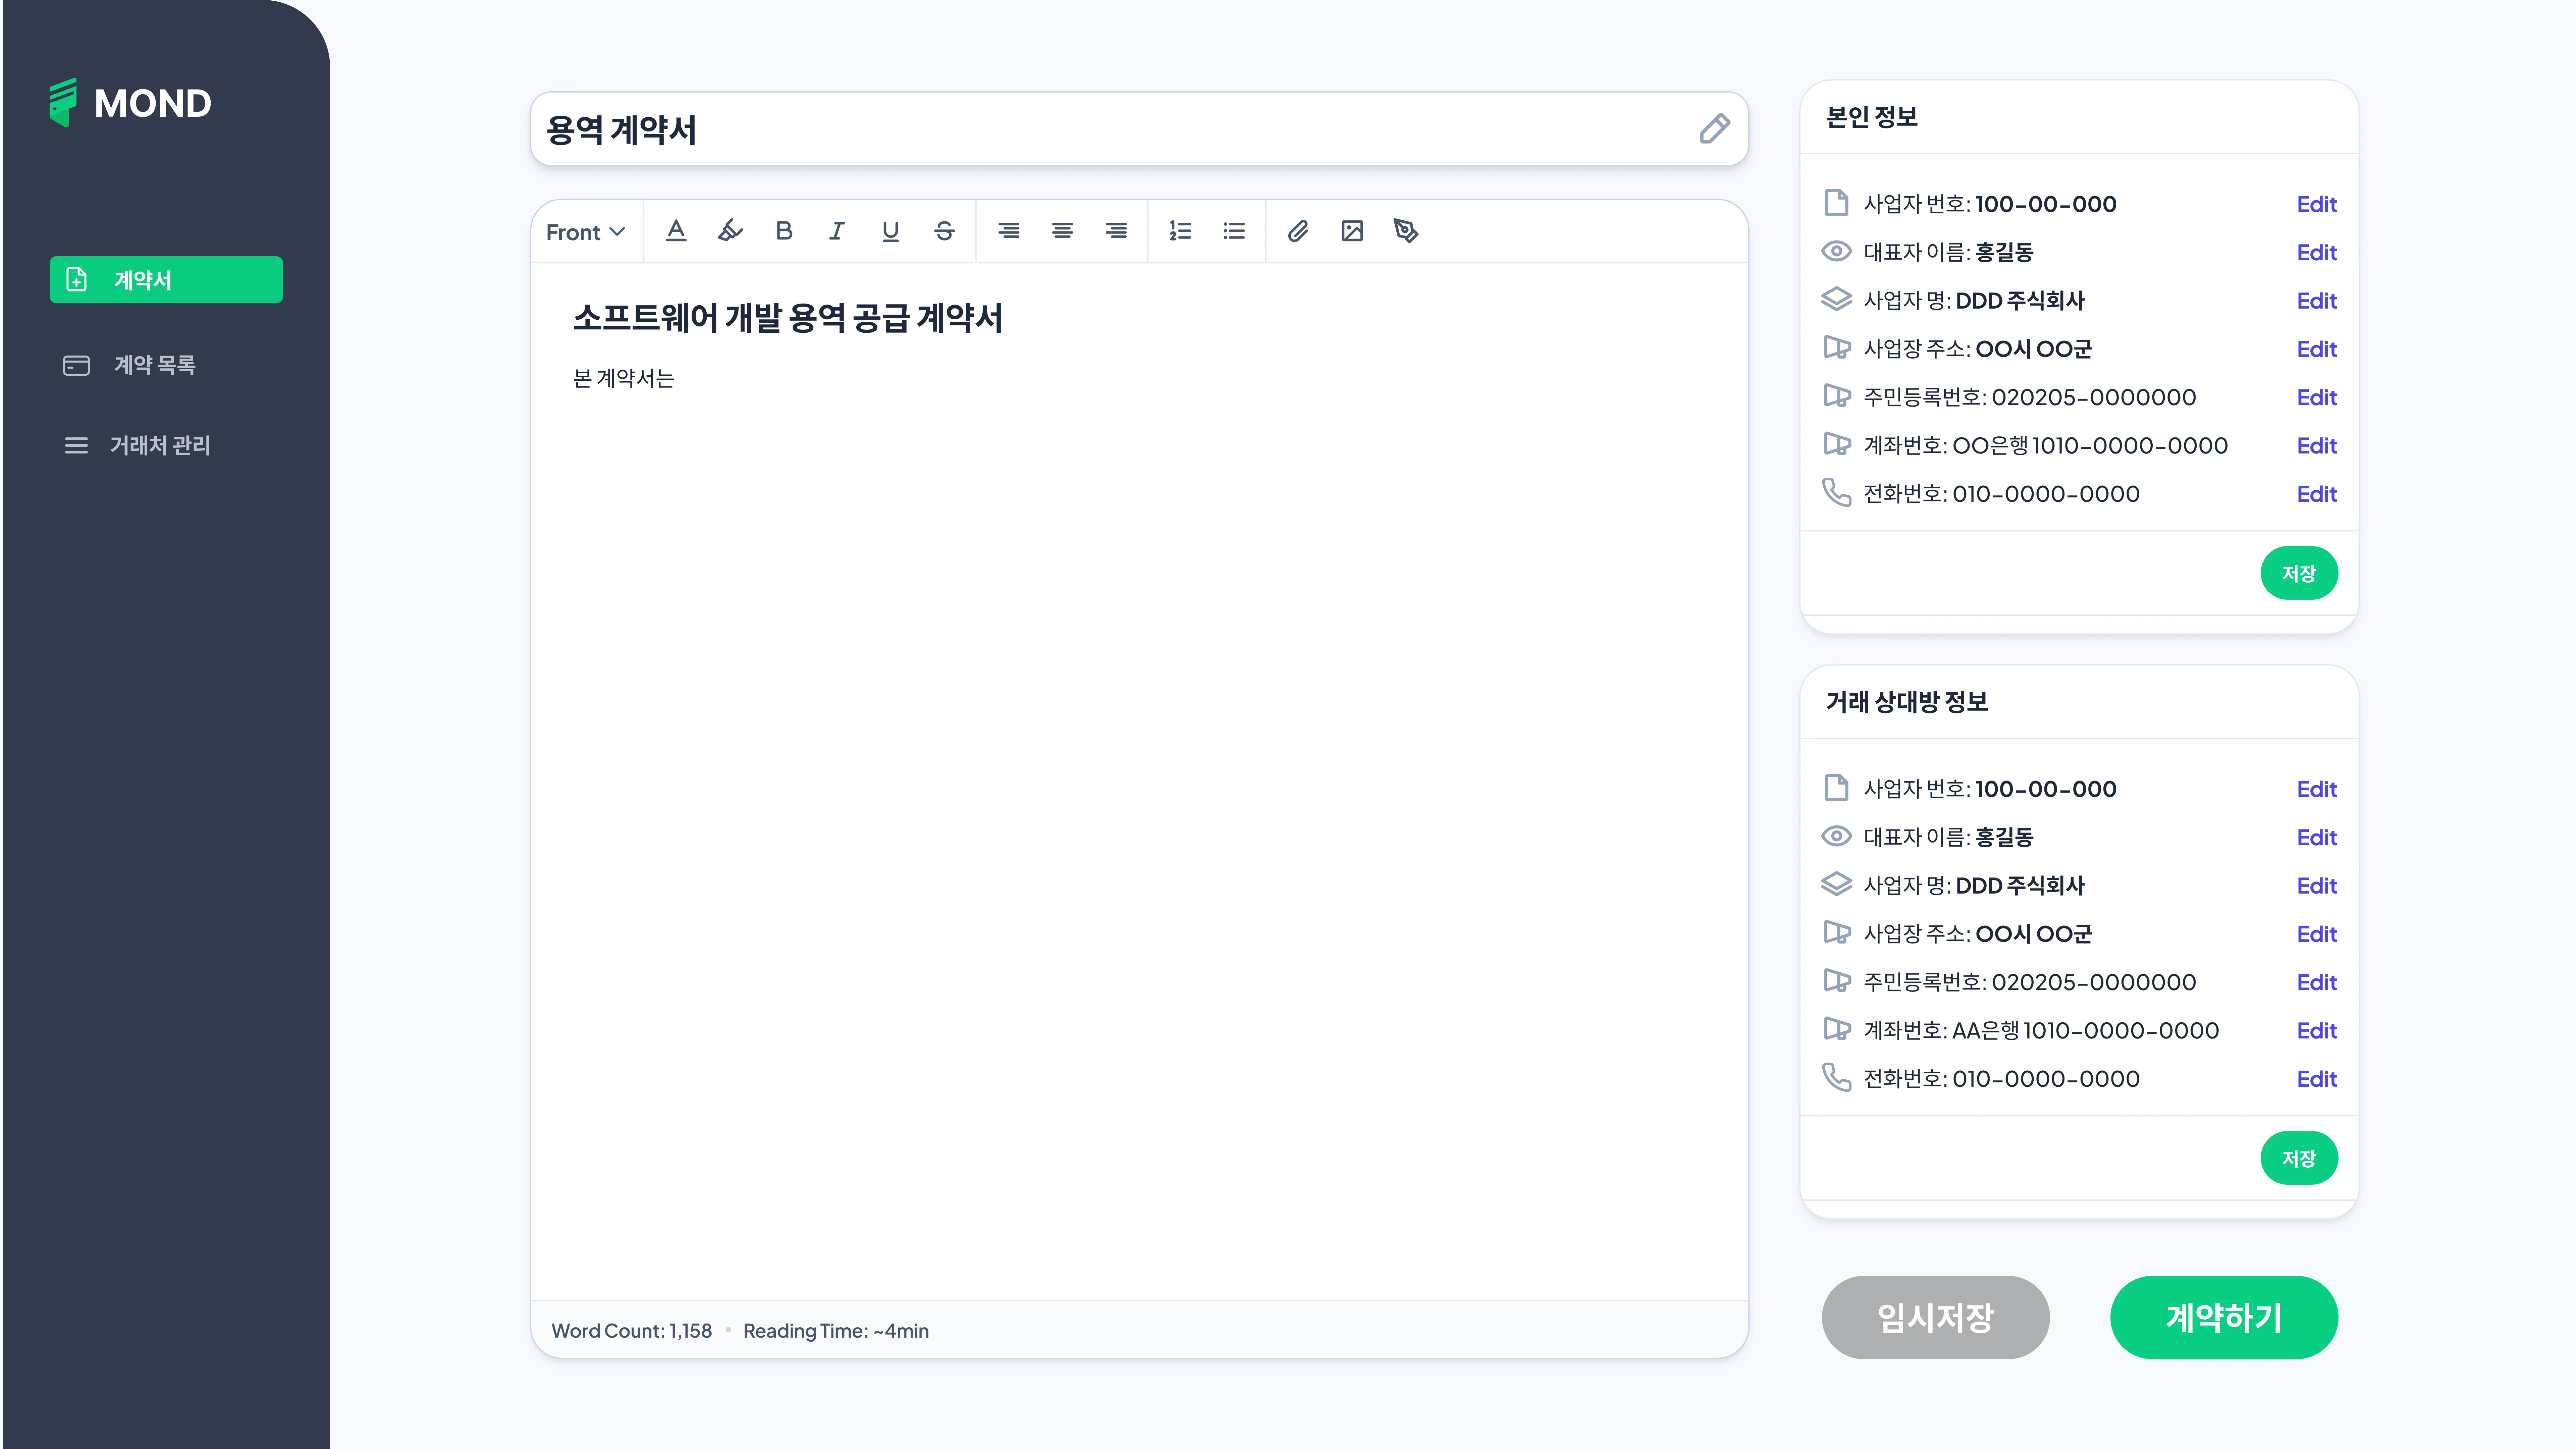Open the 계약서 sidebar menu
This screenshot has width=2576, height=1449.
[x=166, y=280]
